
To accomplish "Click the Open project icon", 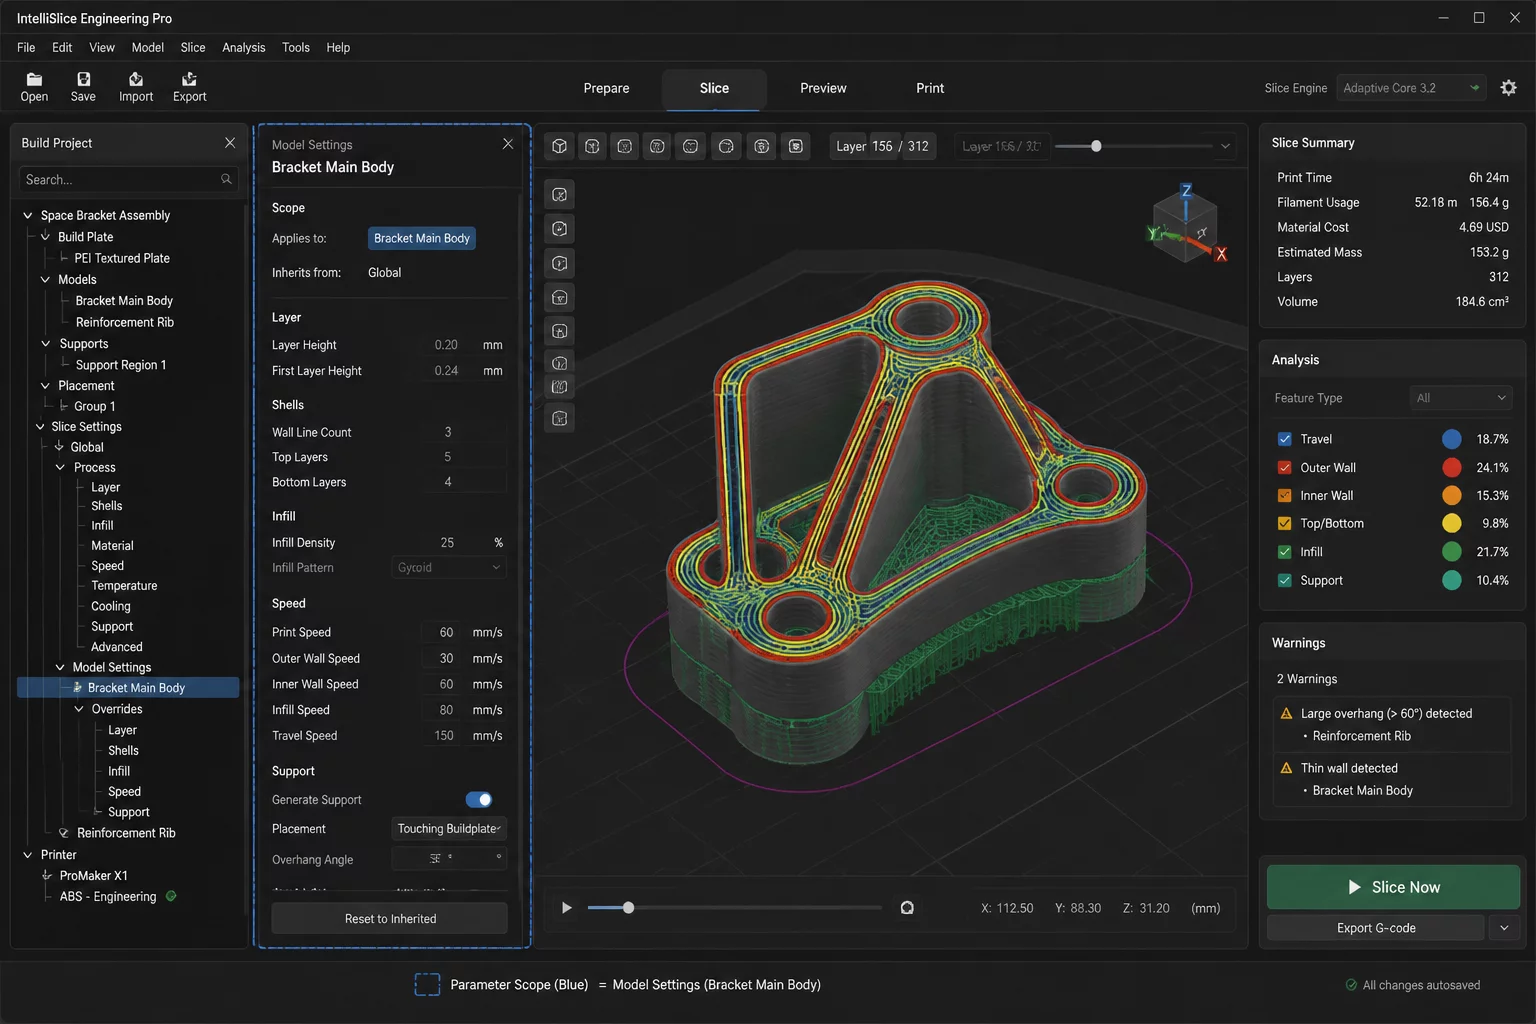I will [34, 79].
